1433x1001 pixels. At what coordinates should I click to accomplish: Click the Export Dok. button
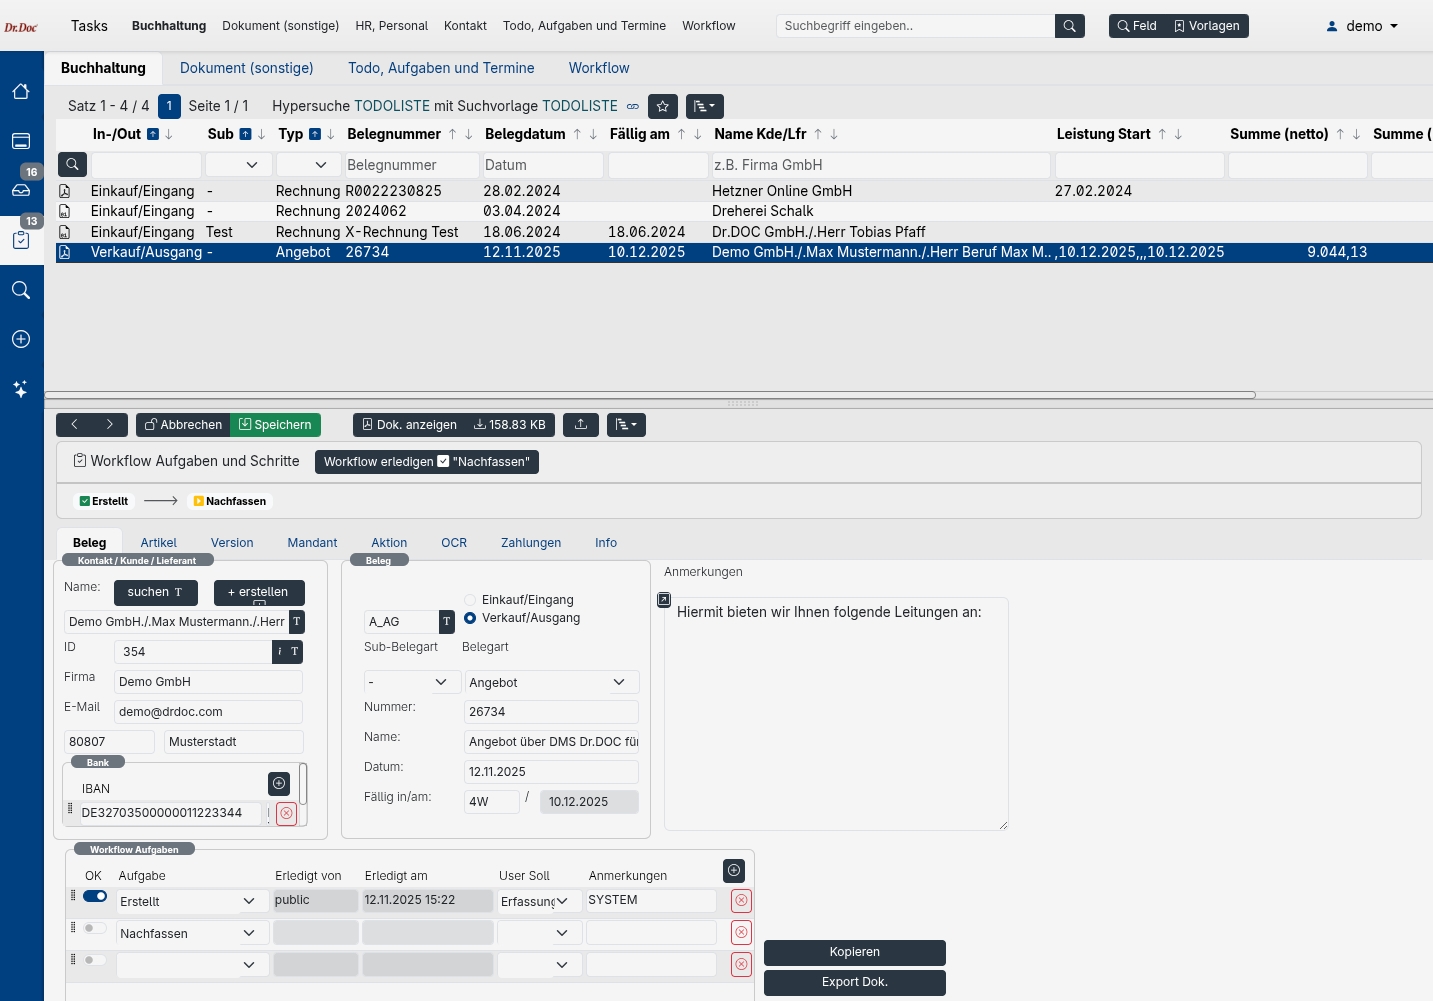[855, 982]
